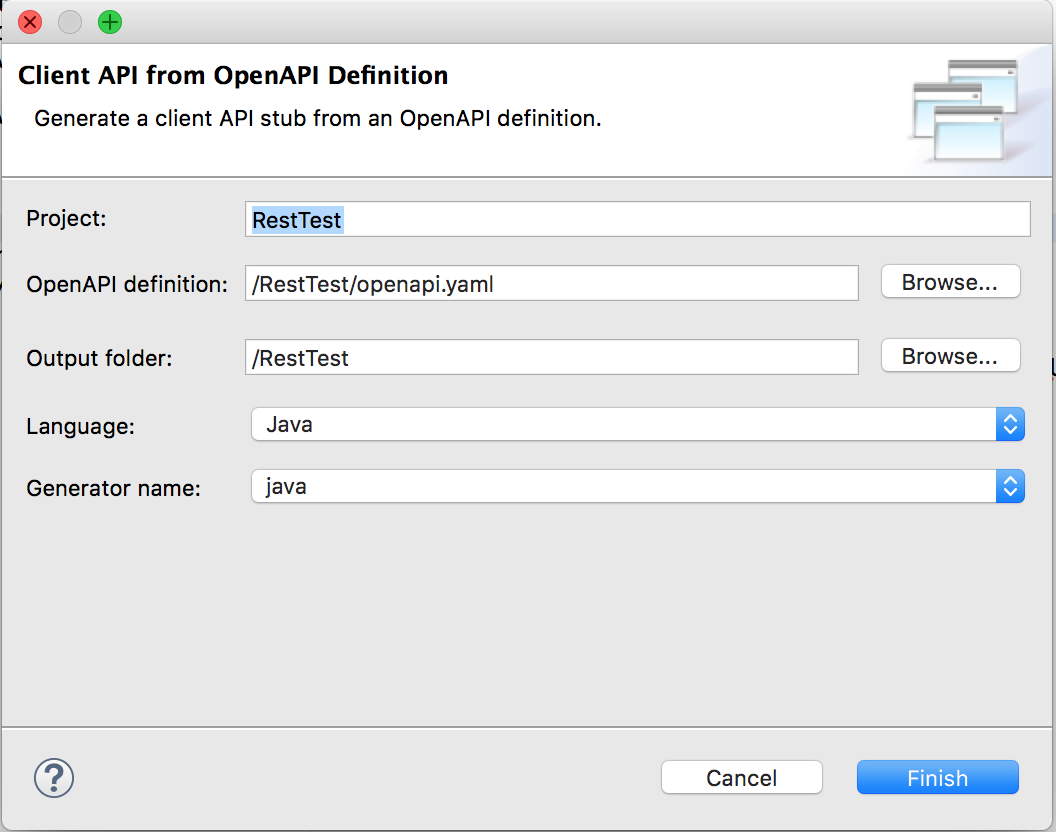Open the Language dropdown stepper arrows
Viewport: 1056px width, 832px height.
(x=1010, y=424)
